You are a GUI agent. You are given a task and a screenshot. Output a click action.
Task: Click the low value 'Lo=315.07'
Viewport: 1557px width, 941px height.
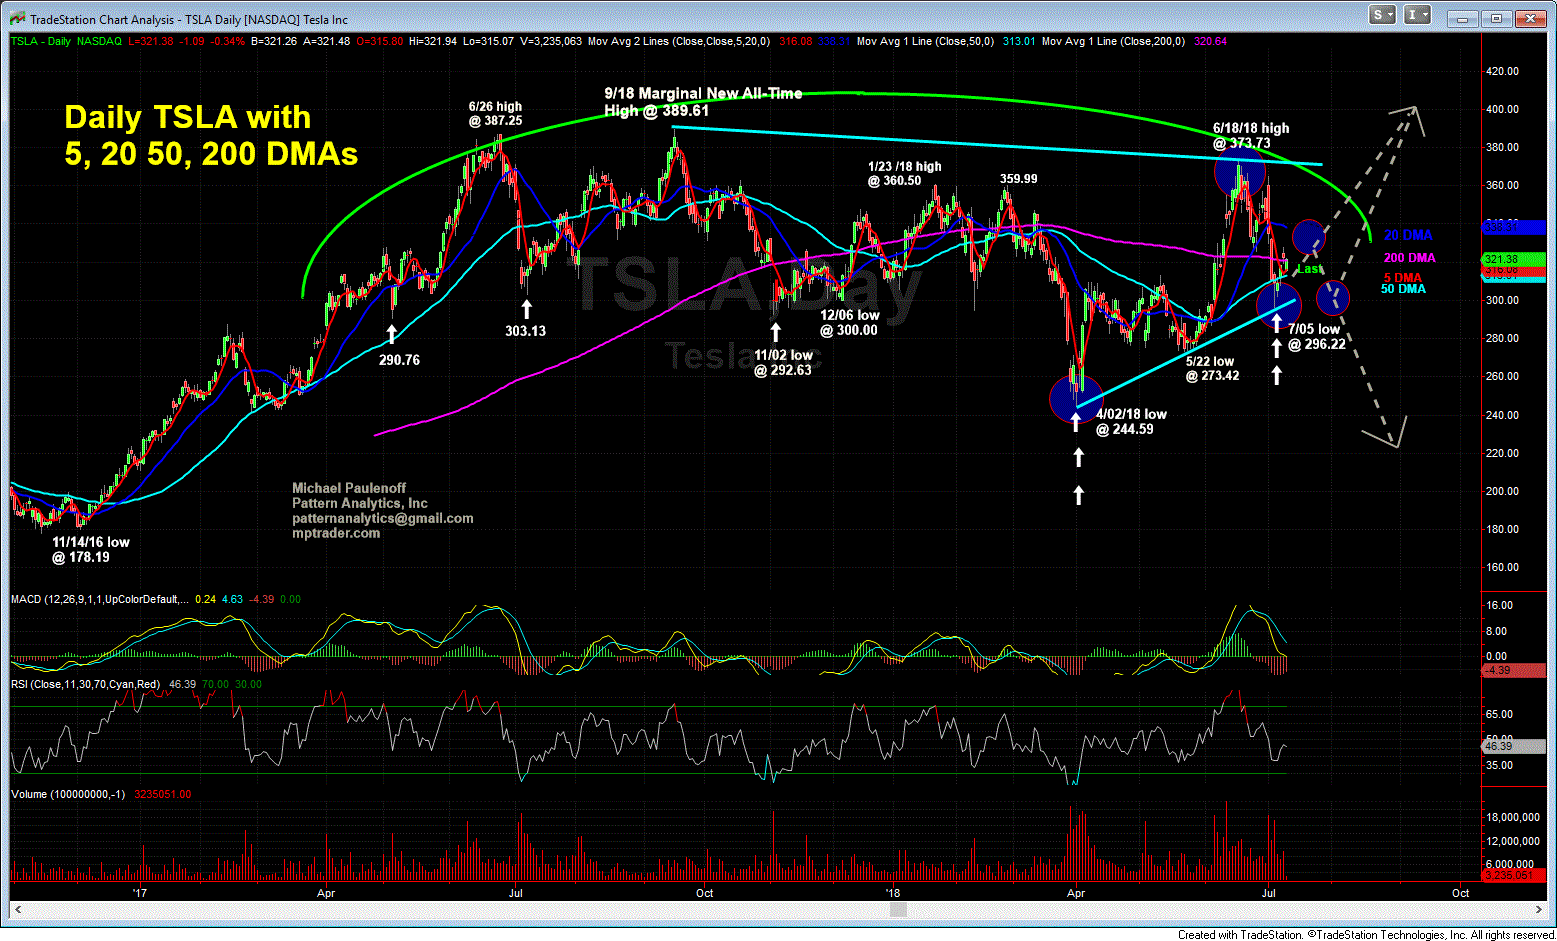coord(489,41)
